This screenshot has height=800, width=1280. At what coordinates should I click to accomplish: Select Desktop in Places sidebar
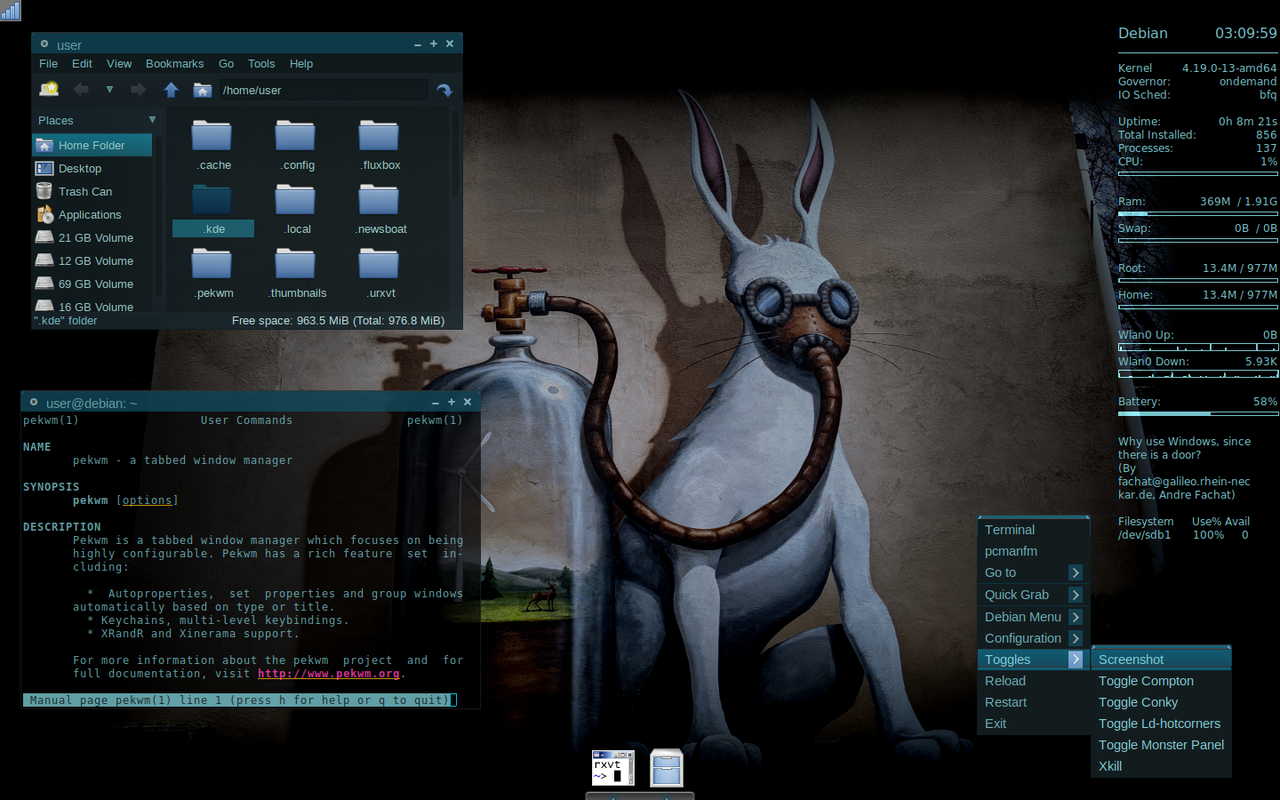92,168
